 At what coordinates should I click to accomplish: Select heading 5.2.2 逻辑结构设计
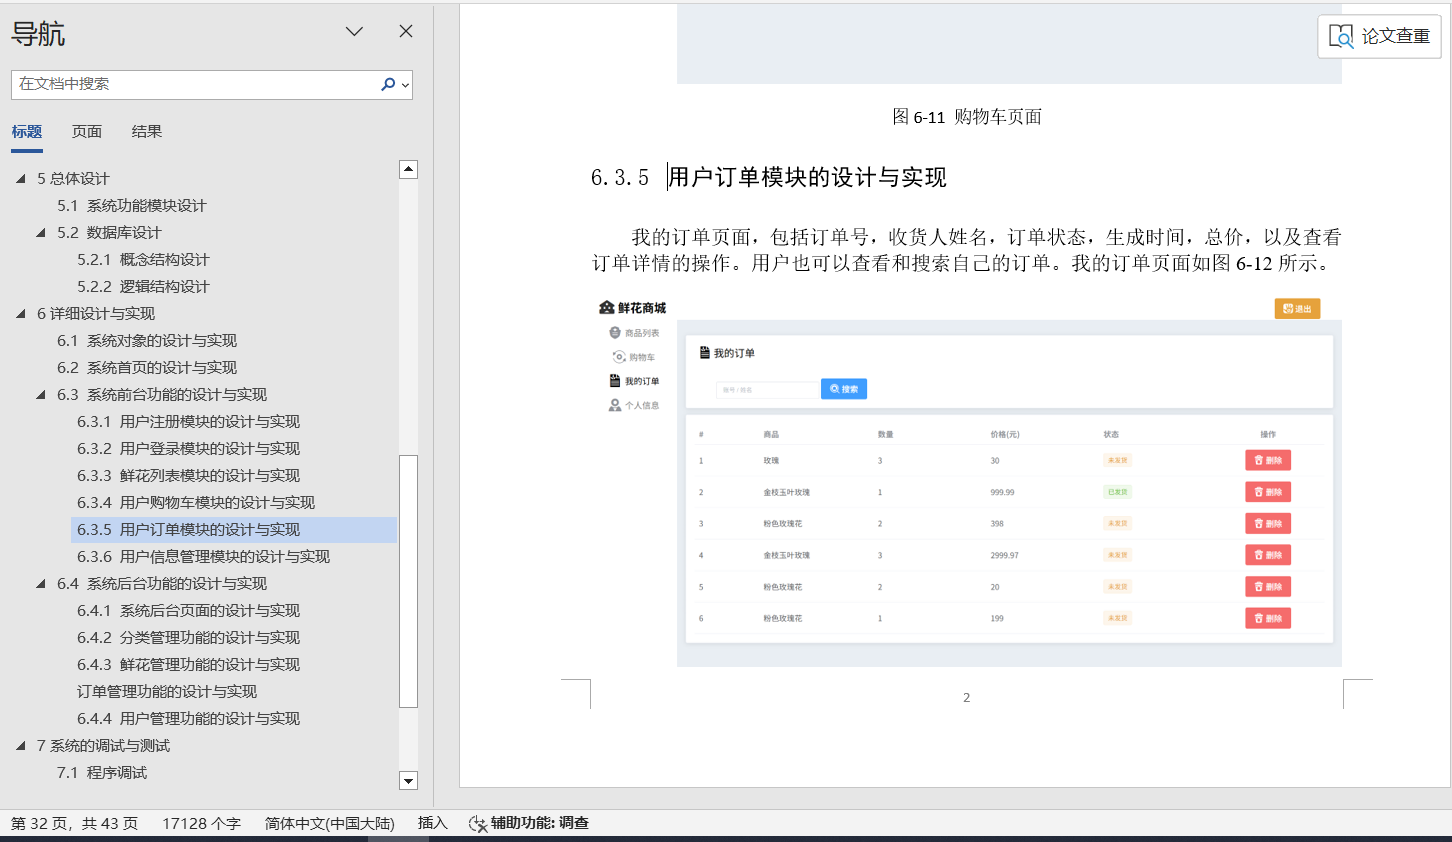(143, 286)
